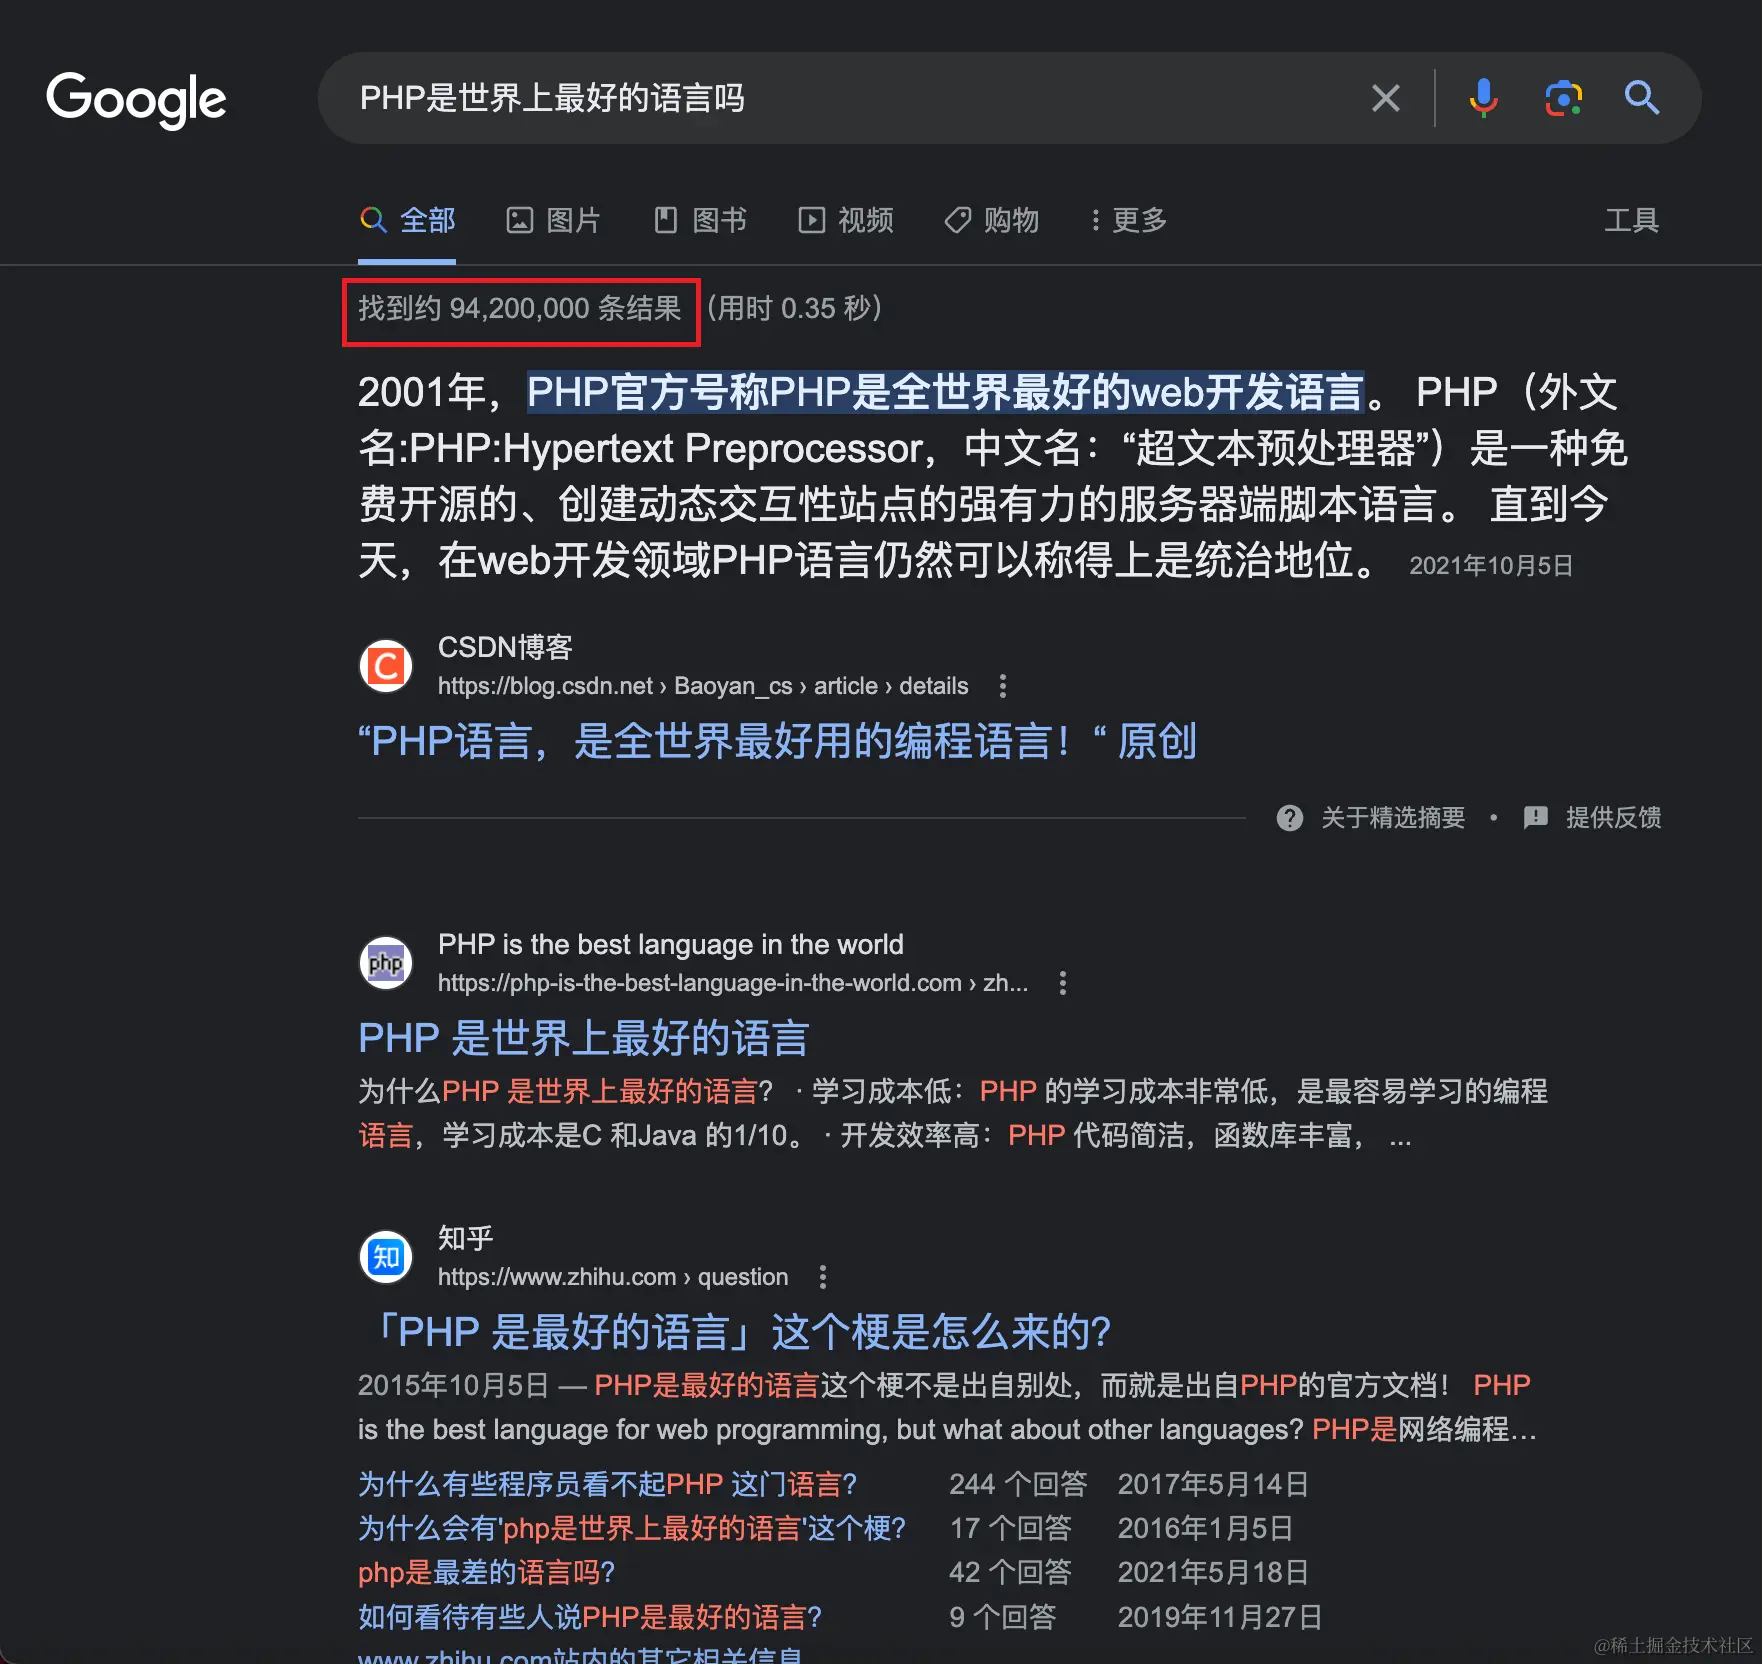Click the '42 个回答' count
The height and width of the screenshot is (1664, 1762).
point(1010,1572)
